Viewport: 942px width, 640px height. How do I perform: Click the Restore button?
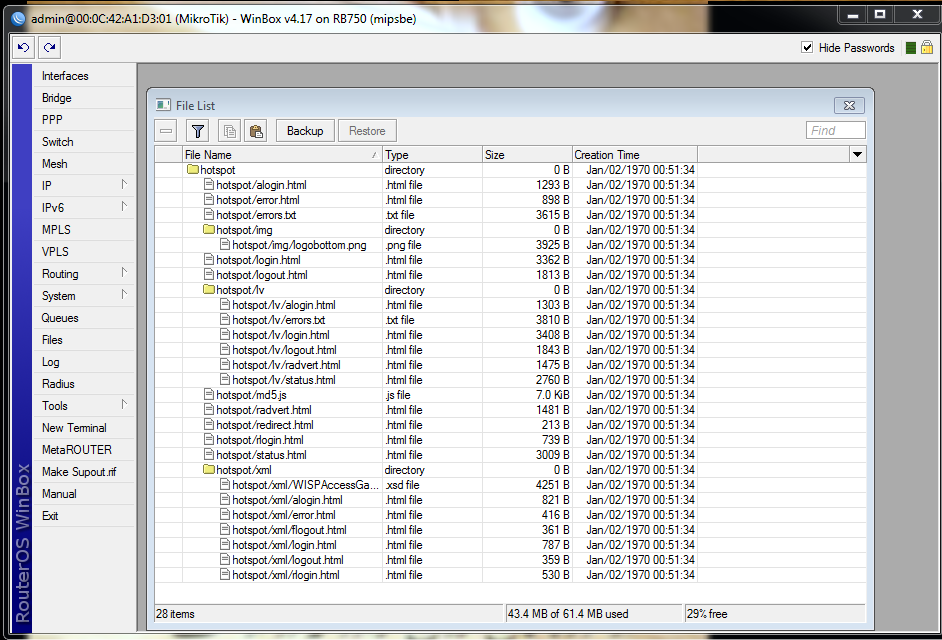click(x=366, y=130)
